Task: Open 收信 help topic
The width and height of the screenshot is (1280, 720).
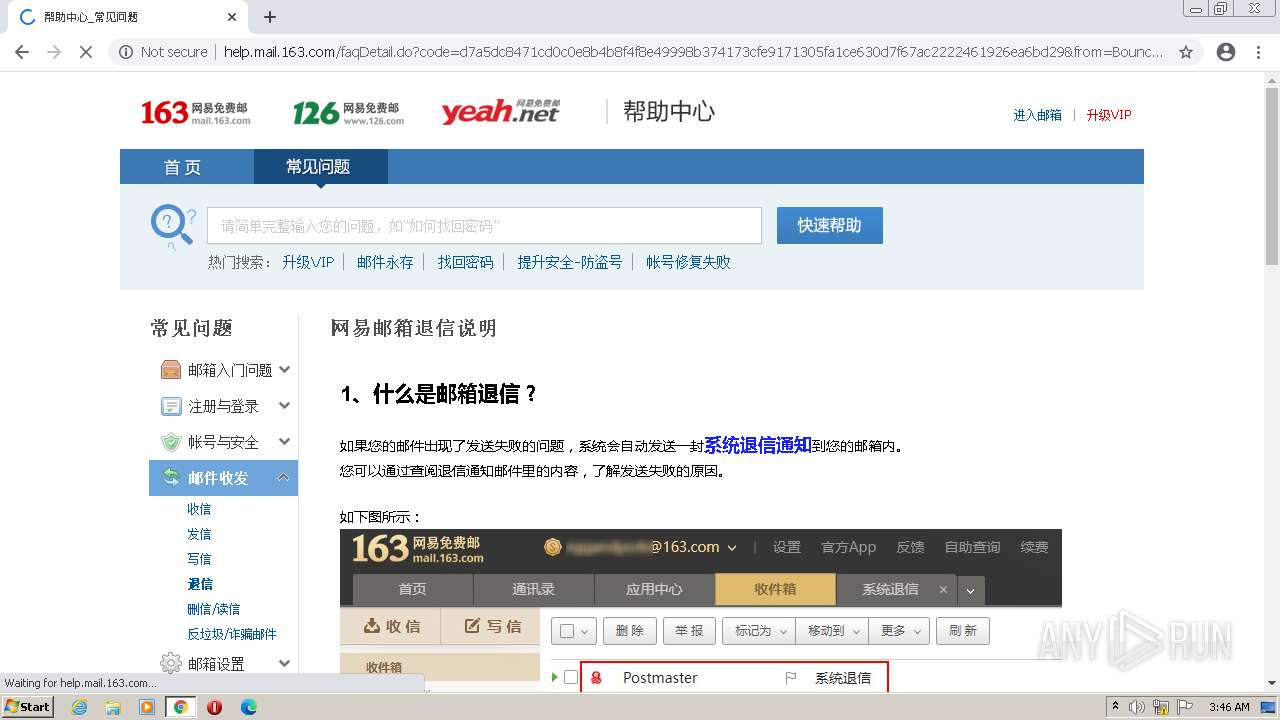Action: 199,509
